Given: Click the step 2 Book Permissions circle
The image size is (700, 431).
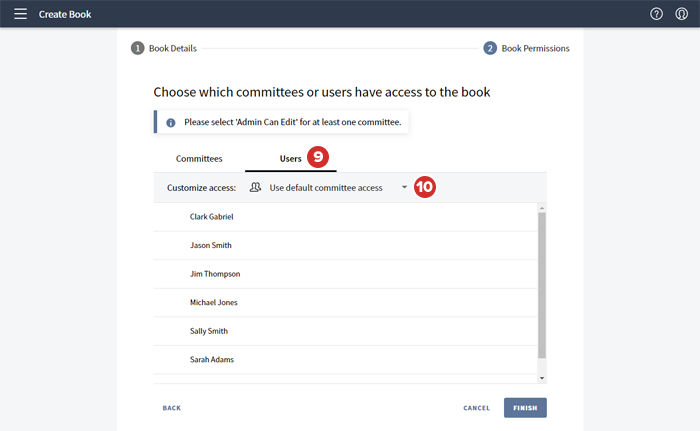Looking at the screenshot, I should coord(490,48).
